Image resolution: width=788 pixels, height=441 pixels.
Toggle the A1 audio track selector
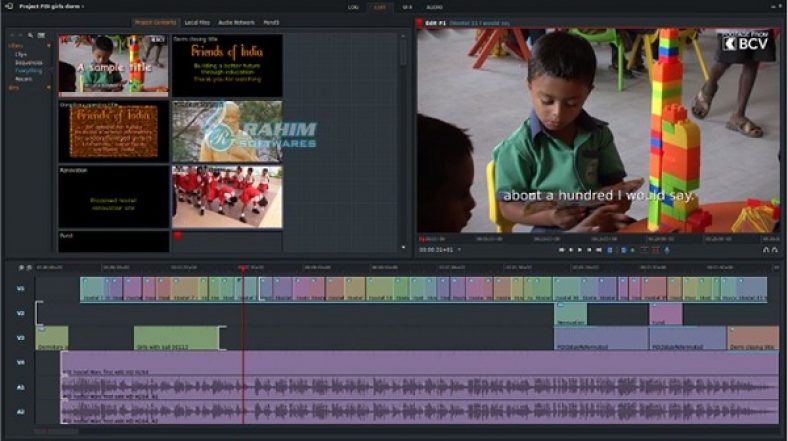point(20,387)
